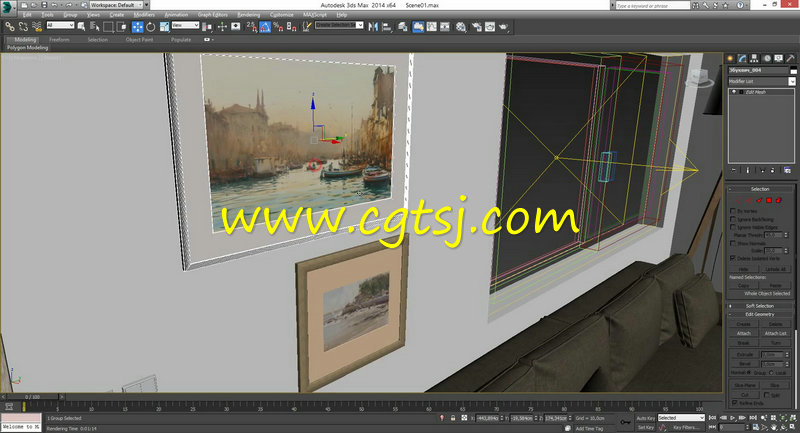Switch to the Object Paint ribbon tab

pos(139,39)
